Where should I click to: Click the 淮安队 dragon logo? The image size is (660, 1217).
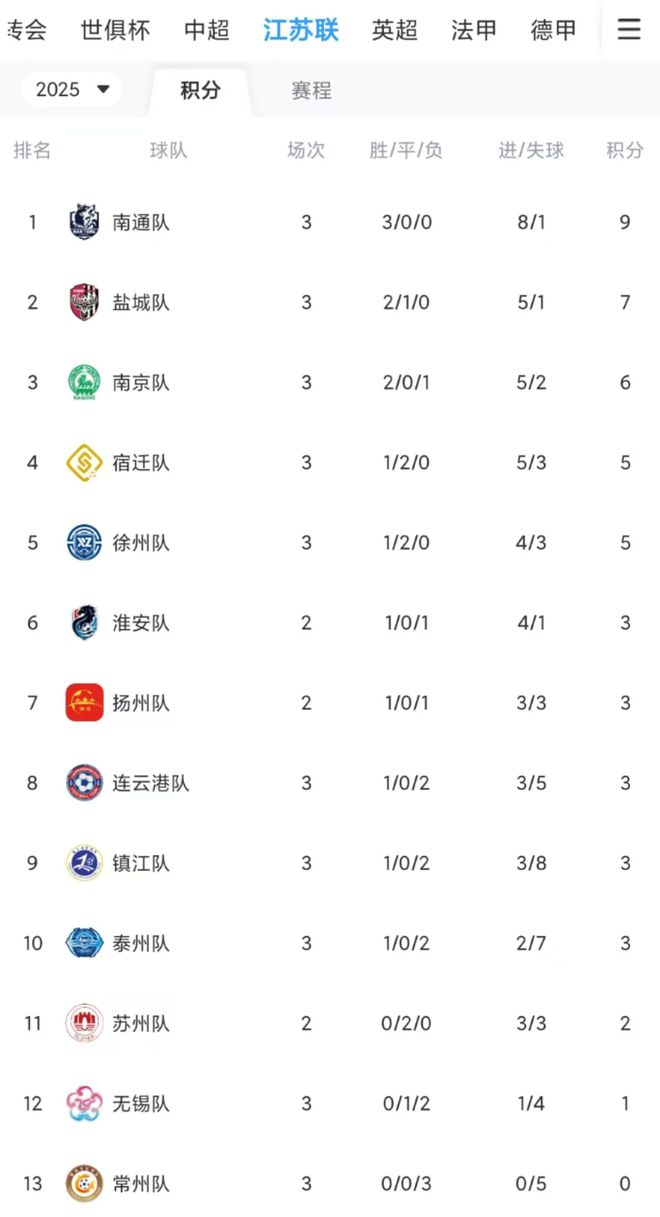(x=84, y=623)
